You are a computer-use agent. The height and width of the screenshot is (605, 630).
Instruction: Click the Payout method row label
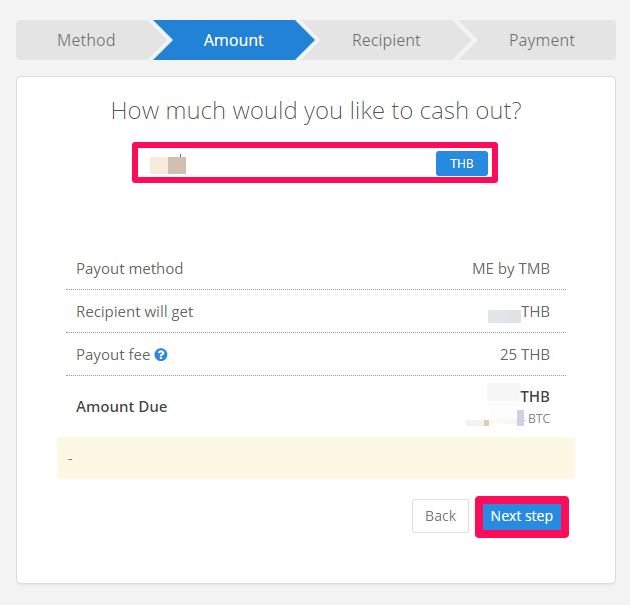tap(130, 269)
